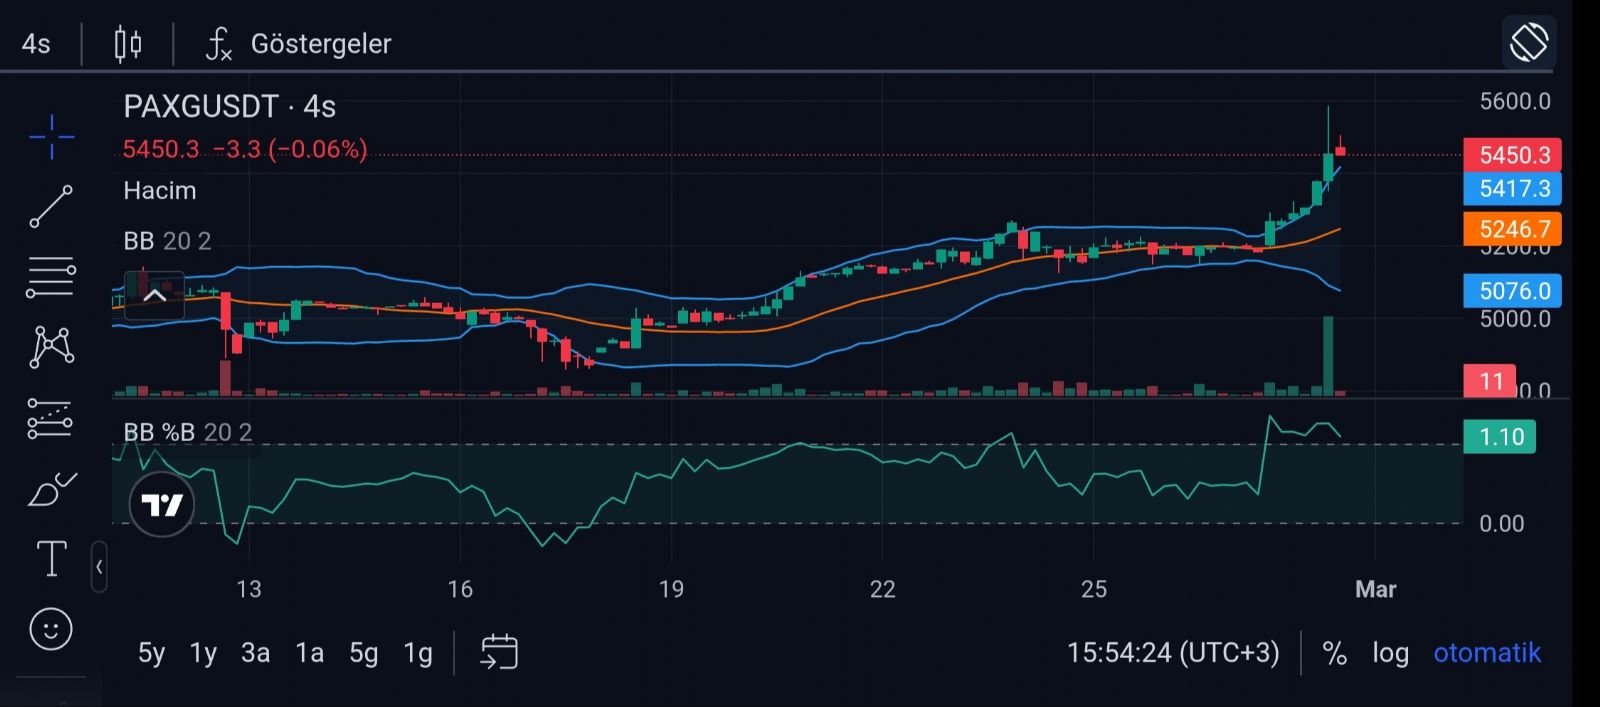Rotate screen with orientation icon
Screen dimensions: 1600x707
point(1528,43)
